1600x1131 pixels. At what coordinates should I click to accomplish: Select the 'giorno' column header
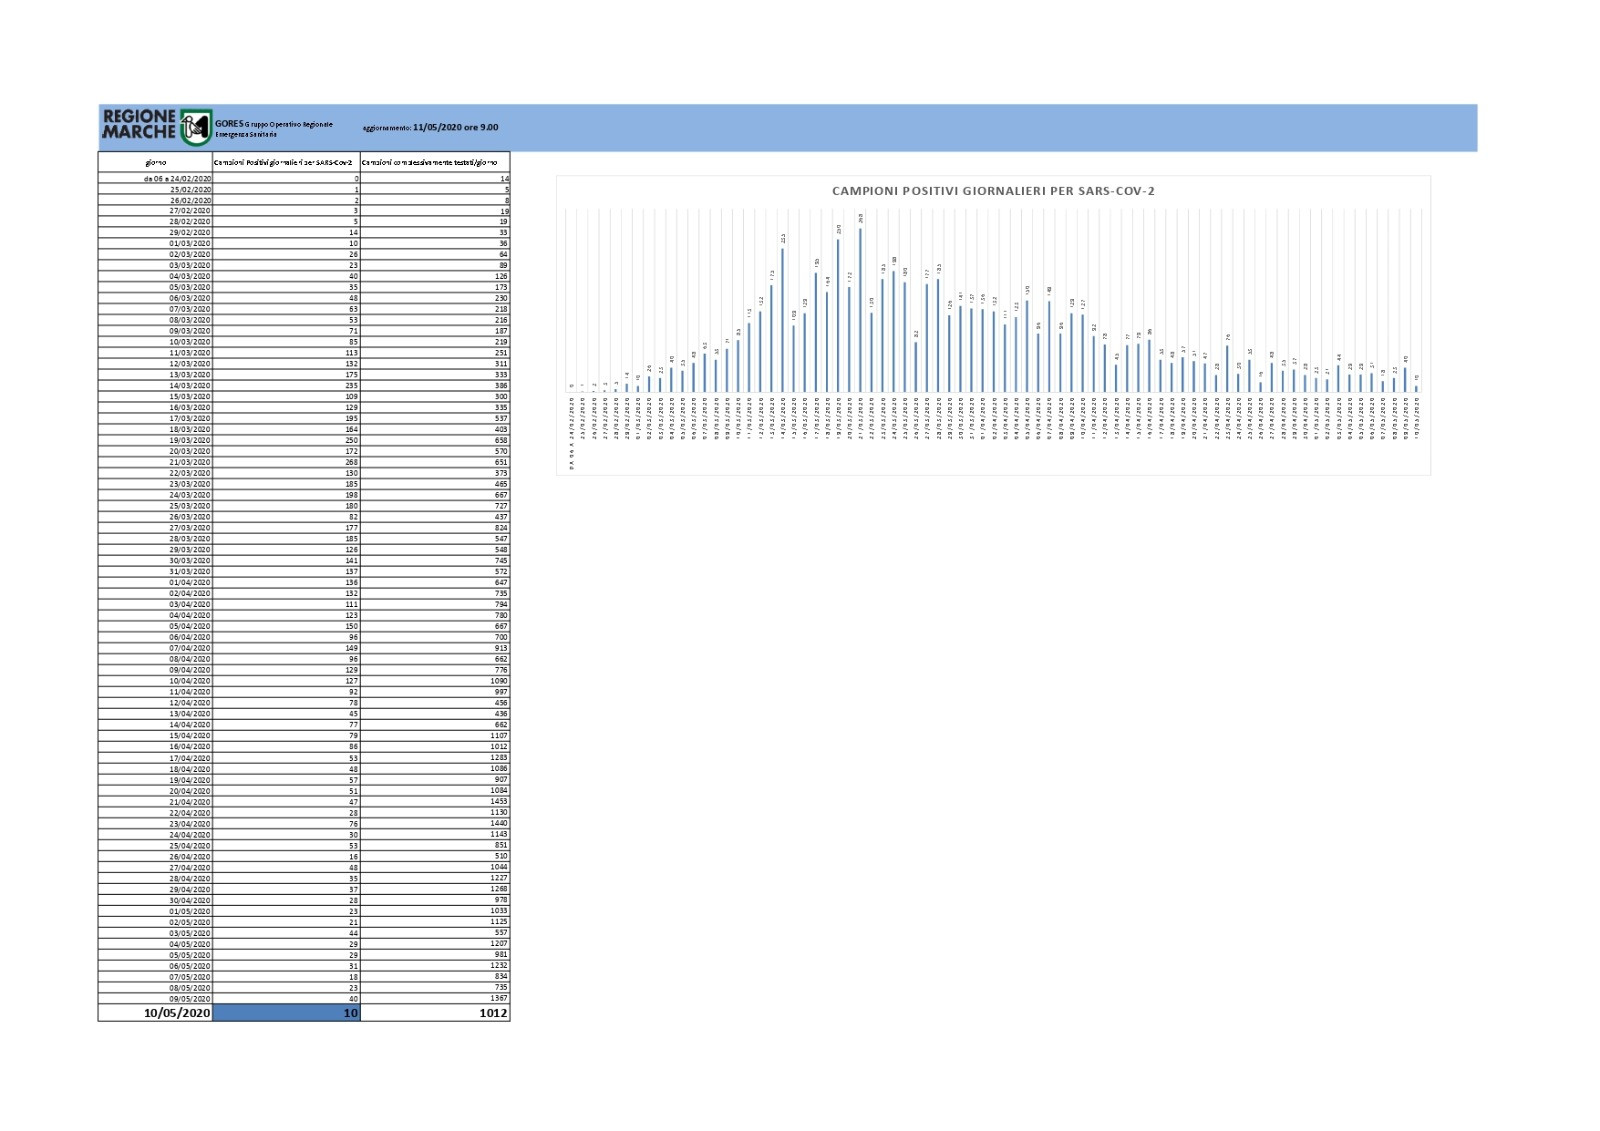pyautogui.click(x=156, y=162)
